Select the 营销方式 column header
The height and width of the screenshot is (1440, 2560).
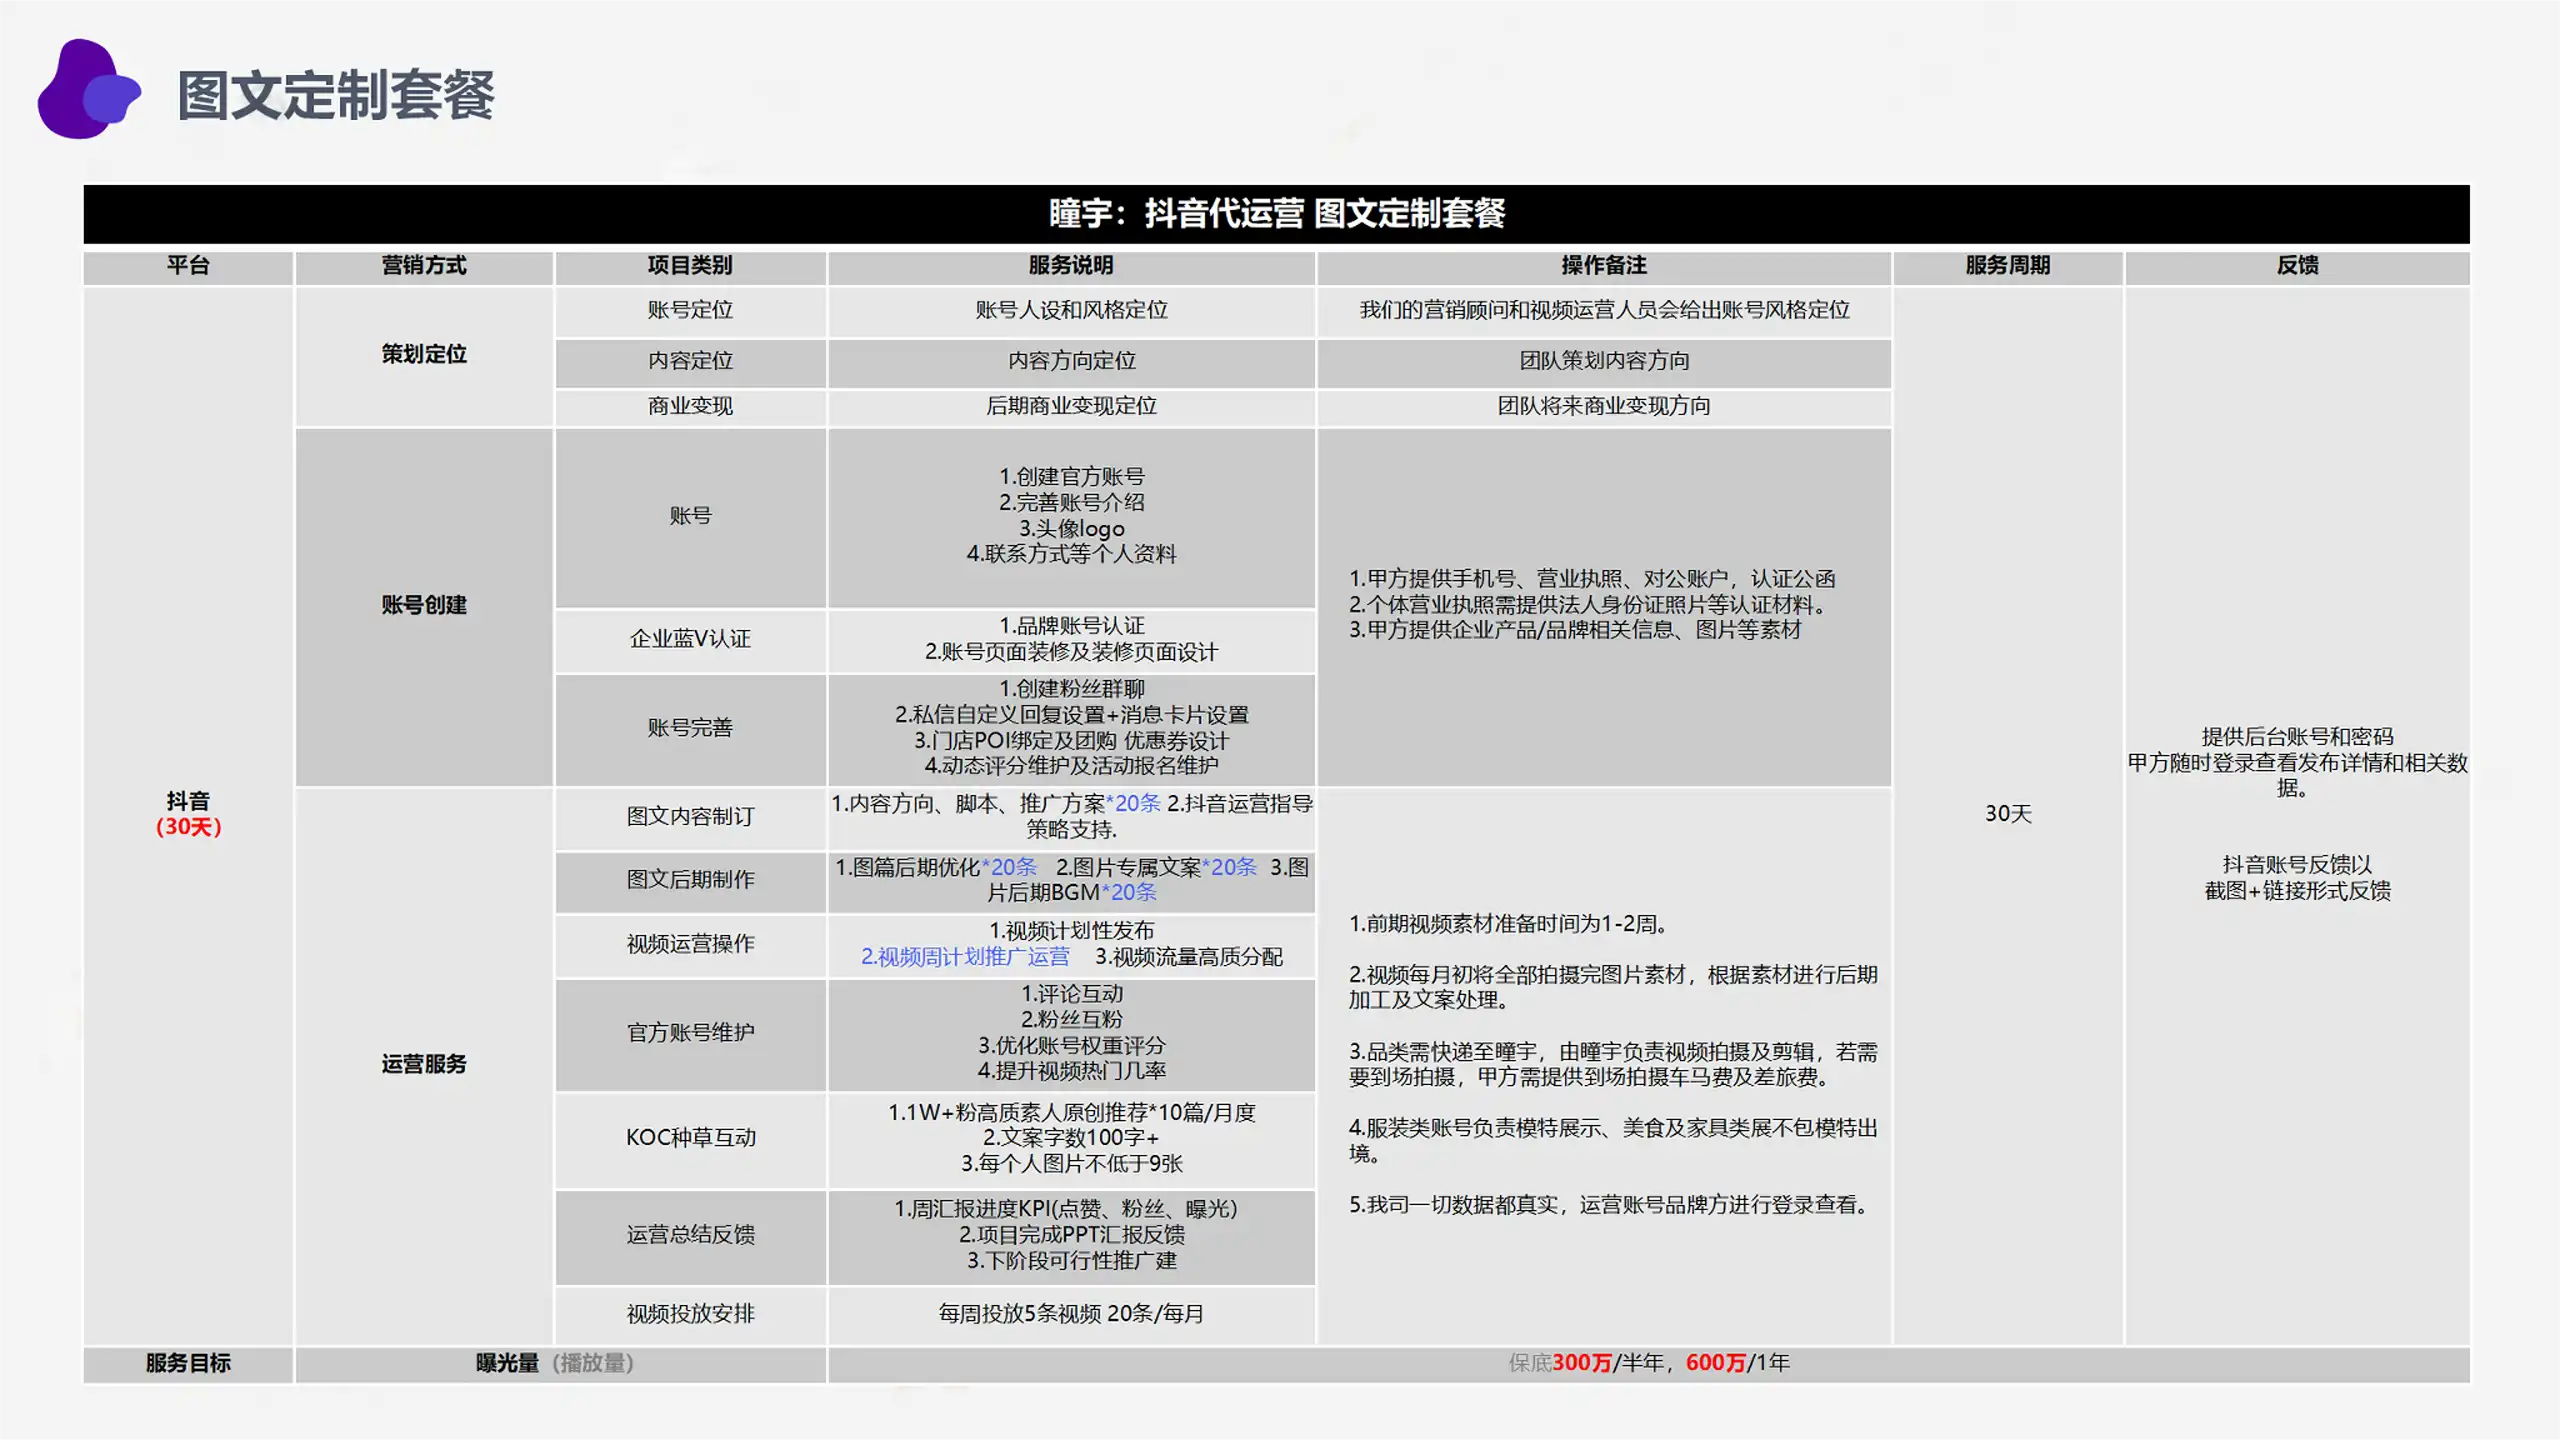(424, 266)
